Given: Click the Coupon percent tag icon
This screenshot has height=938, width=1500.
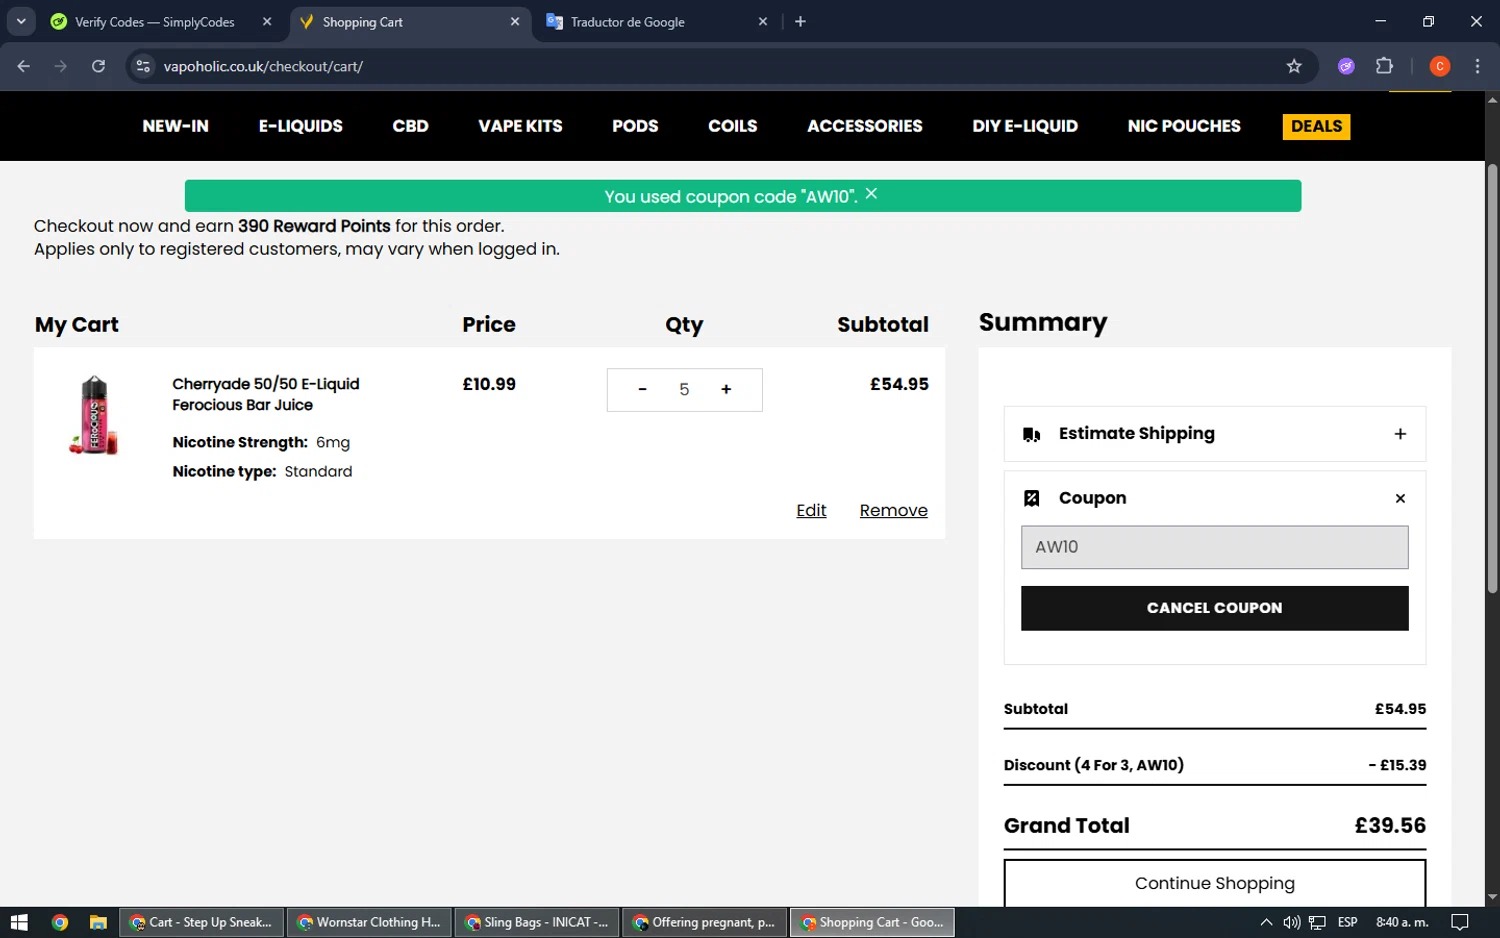Looking at the screenshot, I should click(x=1032, y=498).
